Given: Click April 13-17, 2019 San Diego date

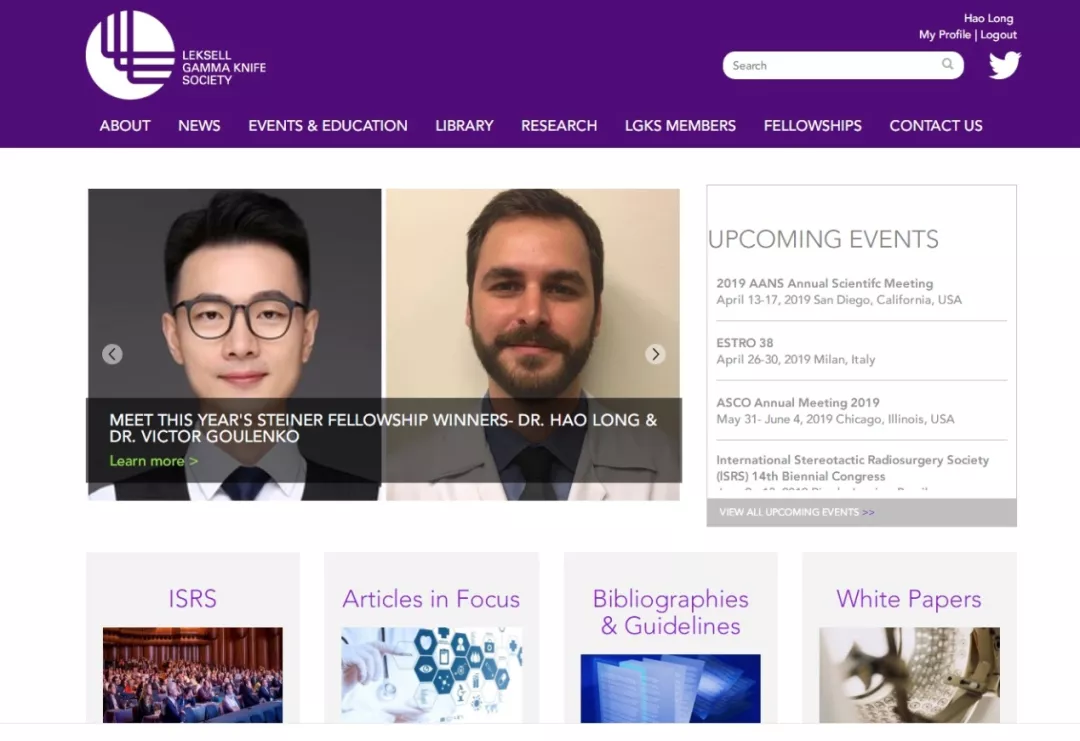Looking at the screenshot, I should point(839,300).
